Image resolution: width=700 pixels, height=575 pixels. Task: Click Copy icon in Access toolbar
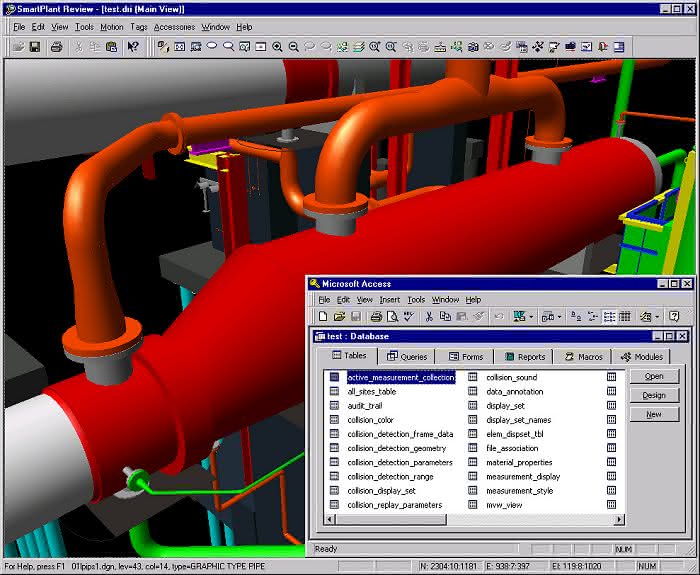point(445,317)
